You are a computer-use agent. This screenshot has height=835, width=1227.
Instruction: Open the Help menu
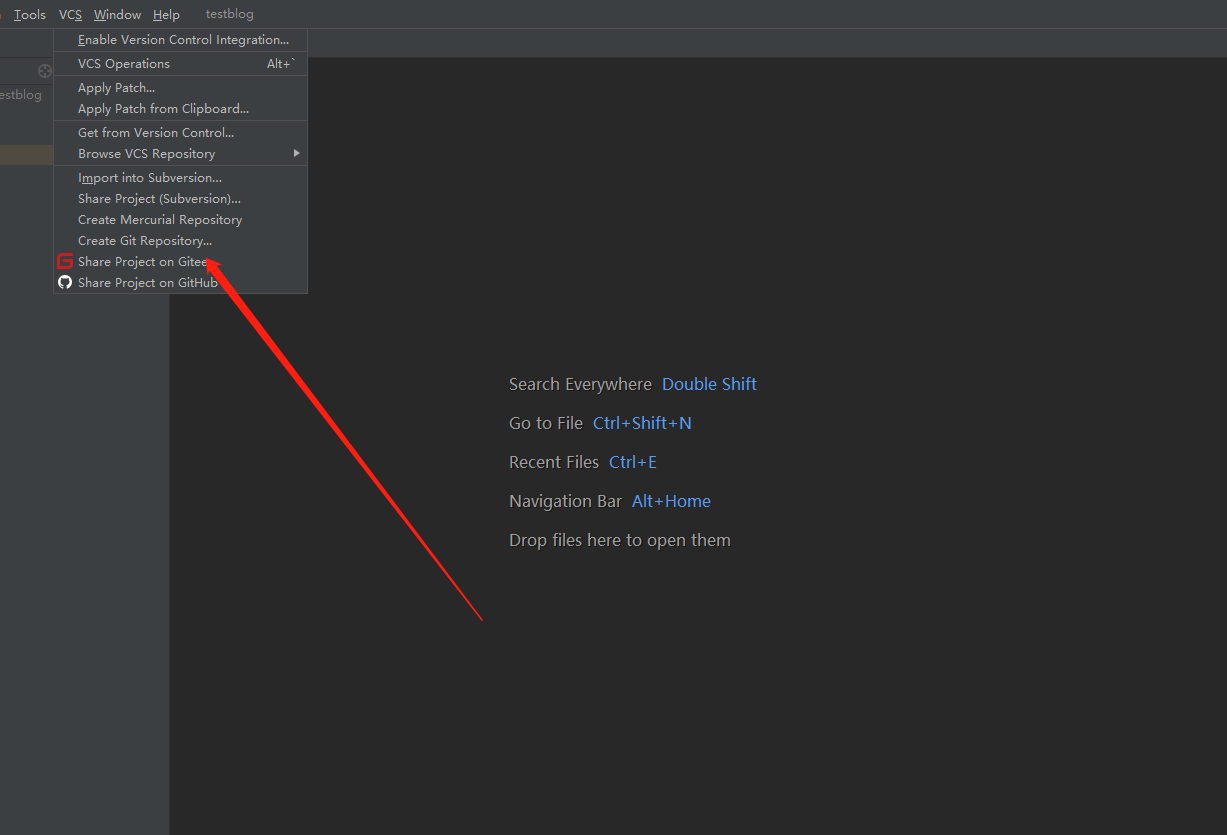pos(166,14)
